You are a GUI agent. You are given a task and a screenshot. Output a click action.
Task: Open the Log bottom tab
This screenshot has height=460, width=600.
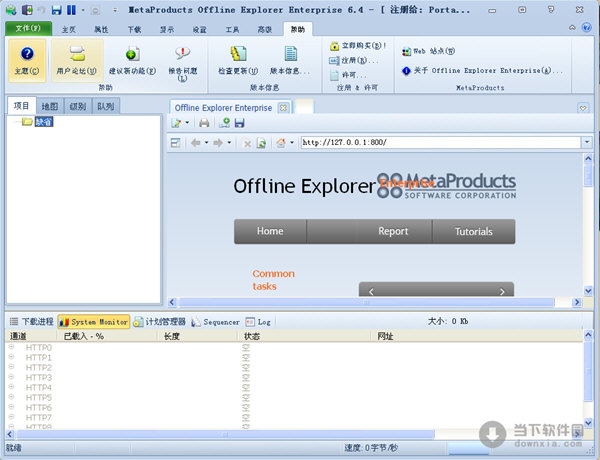[x=258, y=322]
